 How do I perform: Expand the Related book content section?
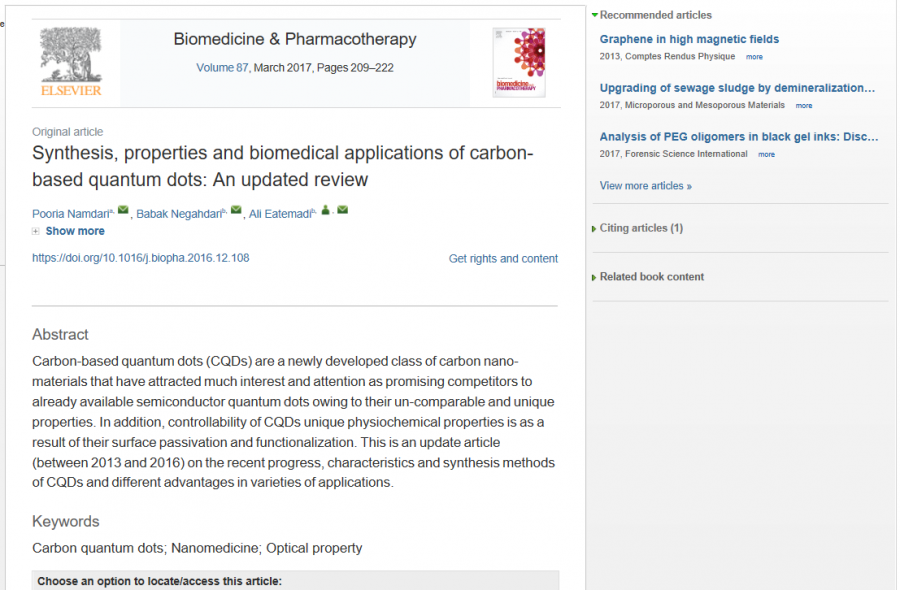coord(595,277)
